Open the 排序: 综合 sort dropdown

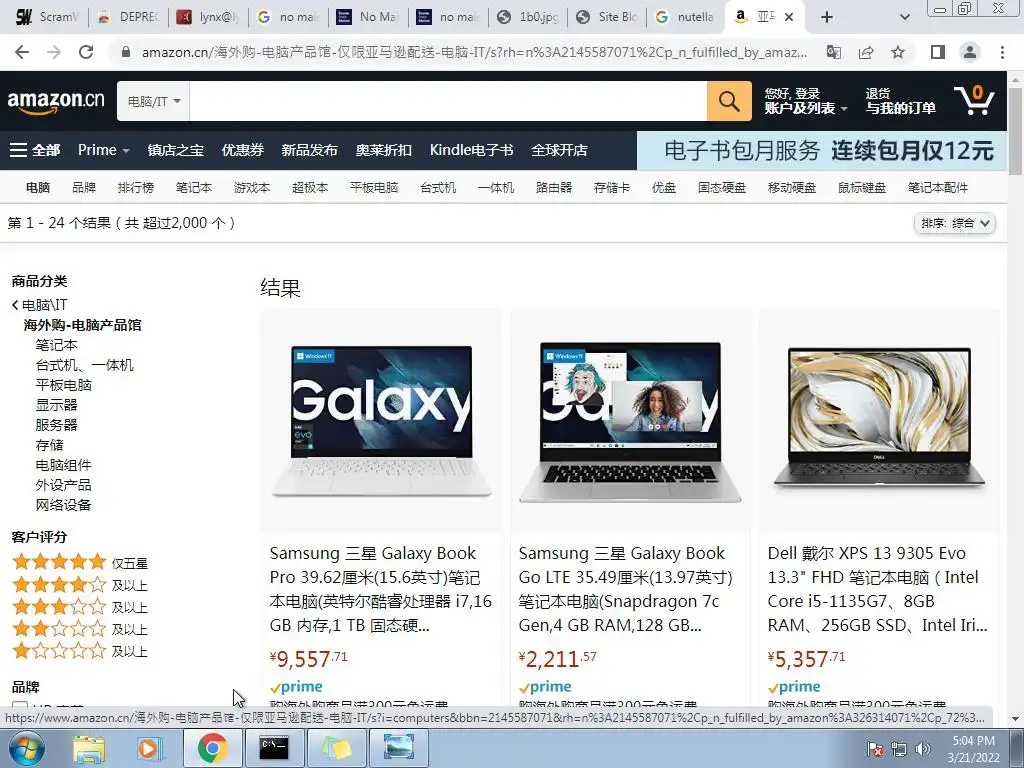point(954,223)
